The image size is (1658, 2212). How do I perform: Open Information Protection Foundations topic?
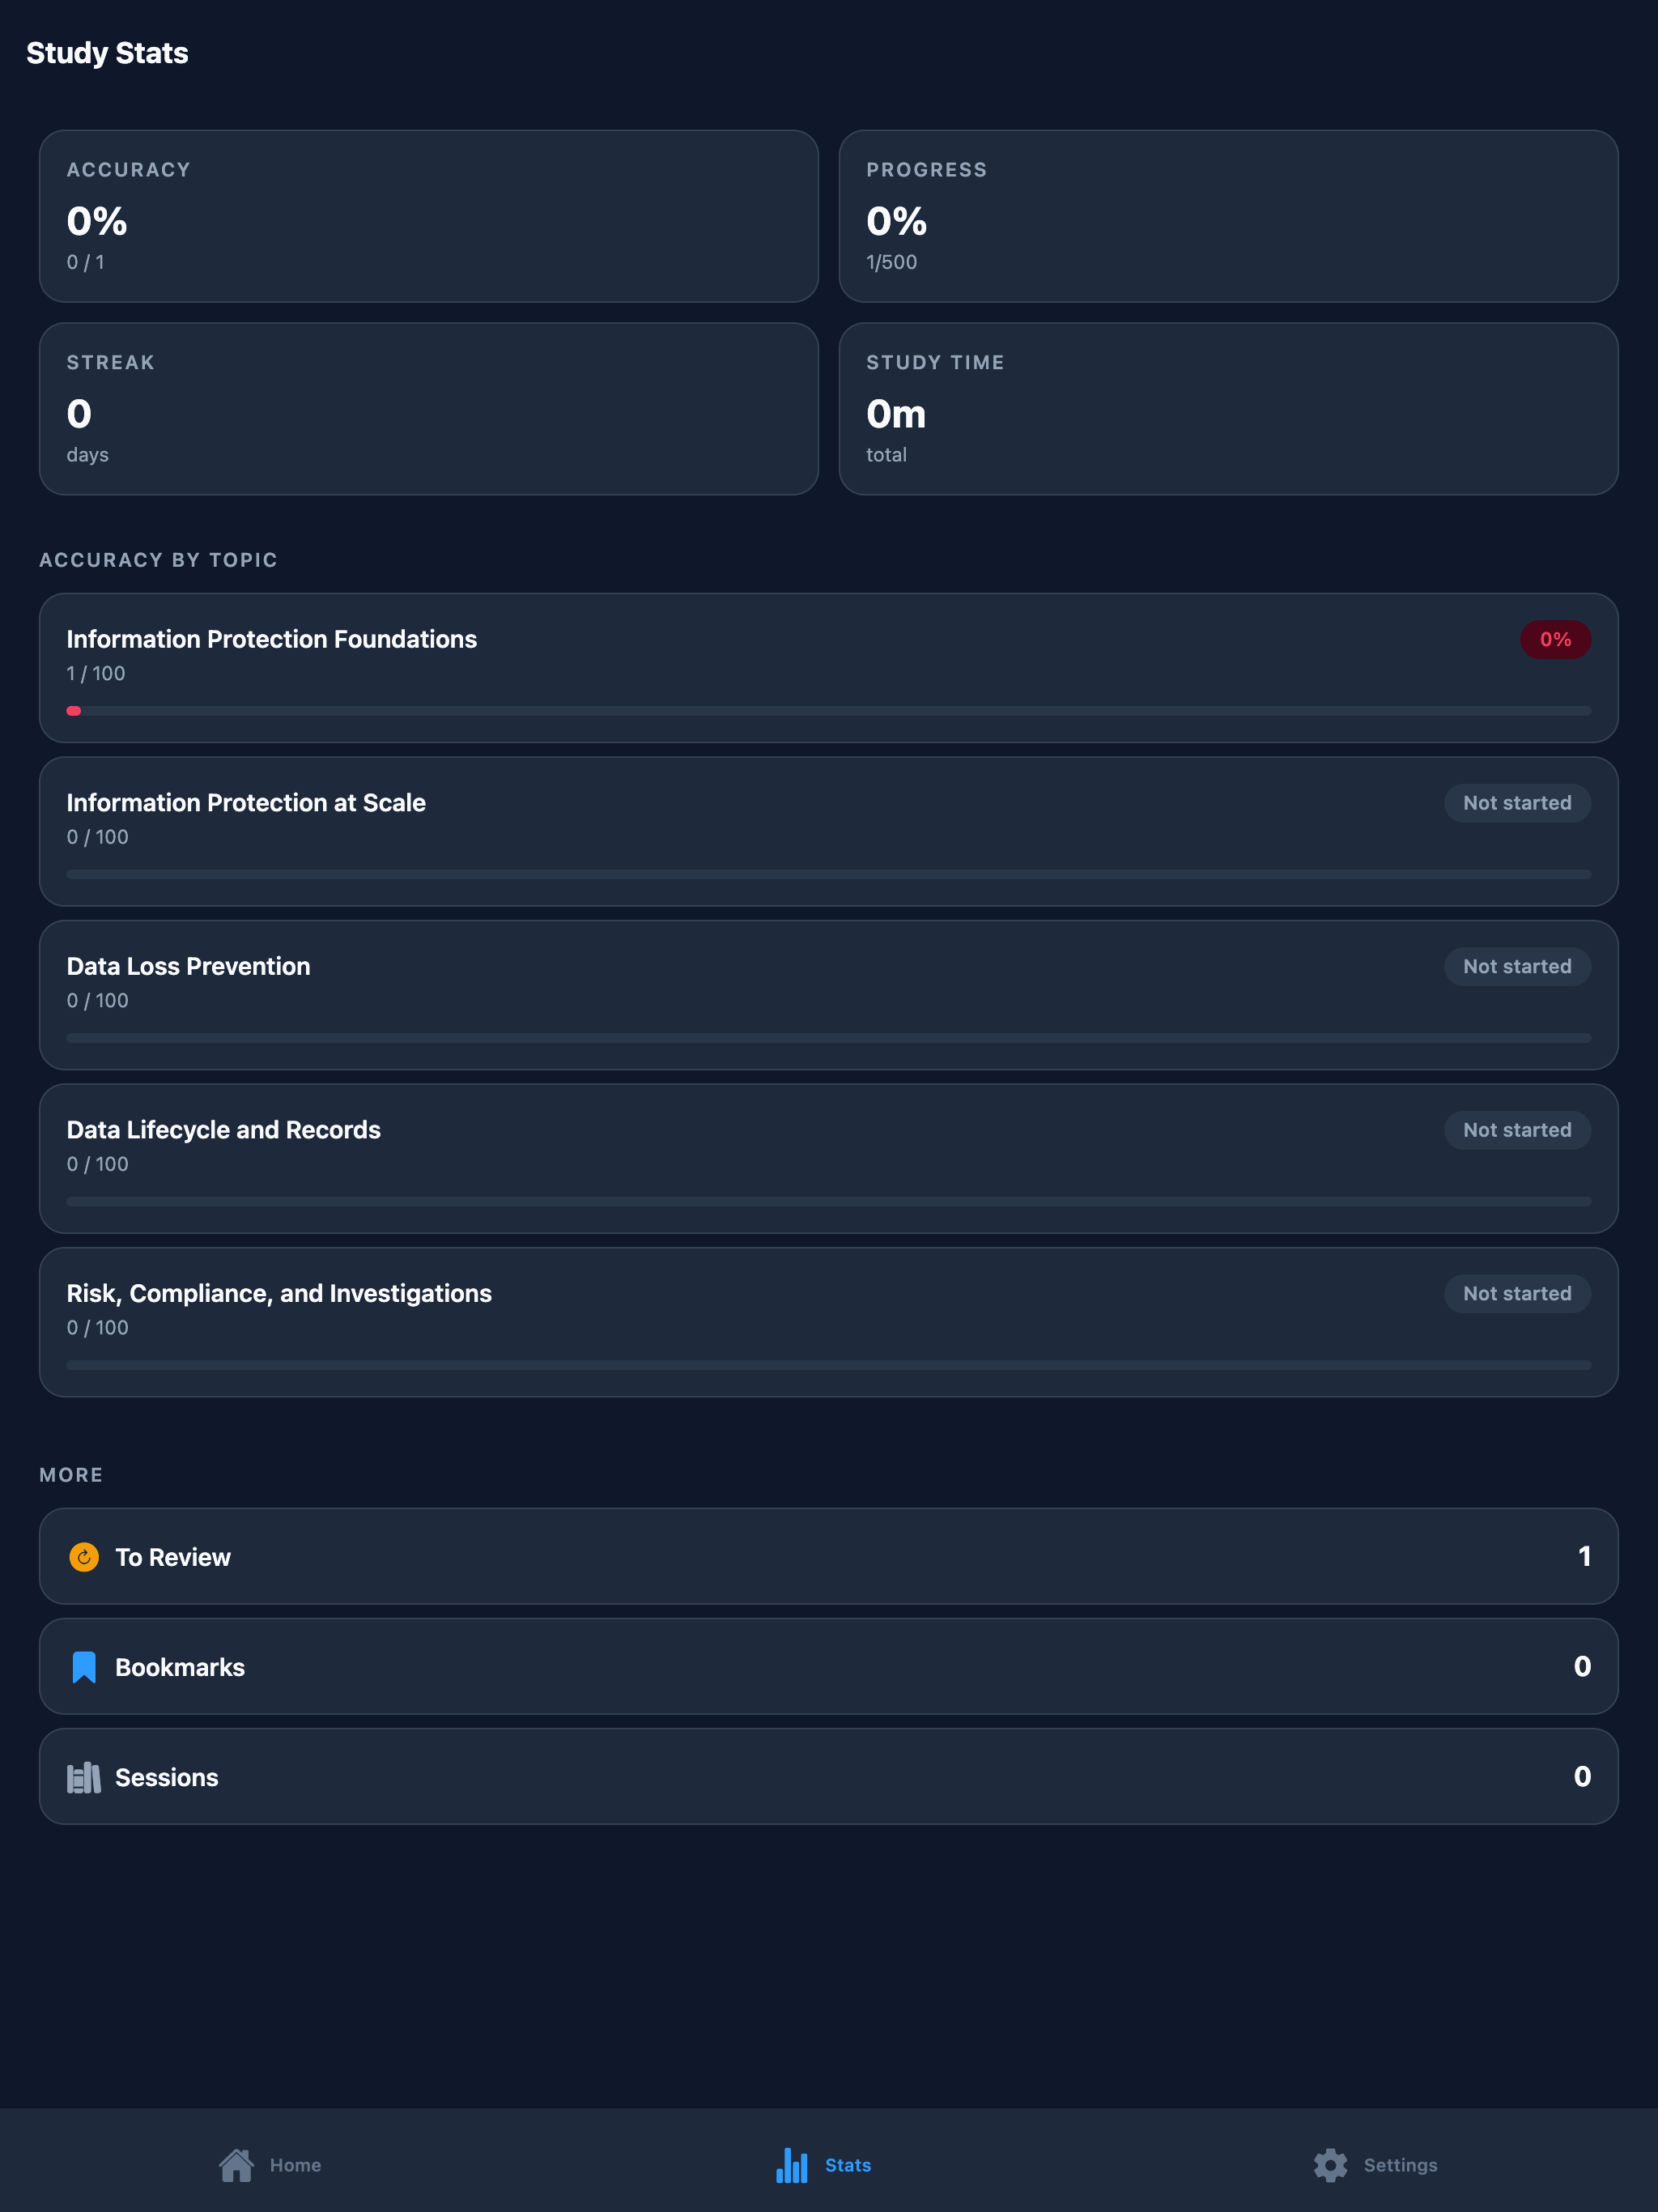click(829, 668)
